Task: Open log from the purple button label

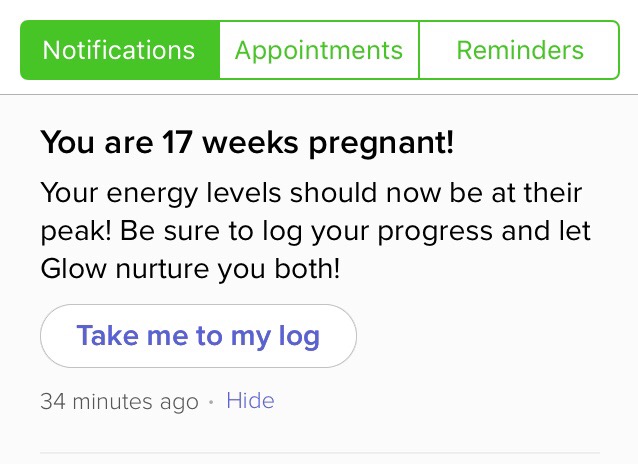Action: (198, 337)
